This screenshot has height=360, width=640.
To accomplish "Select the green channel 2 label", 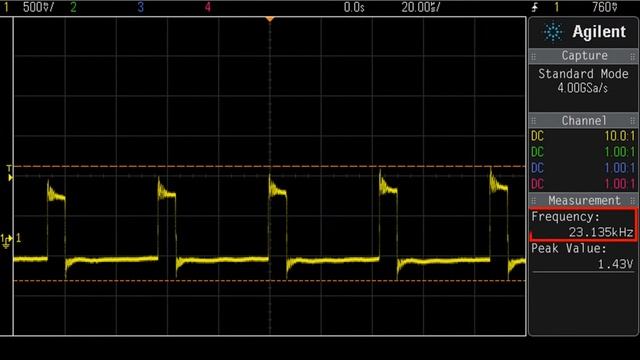I will click(73, 7).
